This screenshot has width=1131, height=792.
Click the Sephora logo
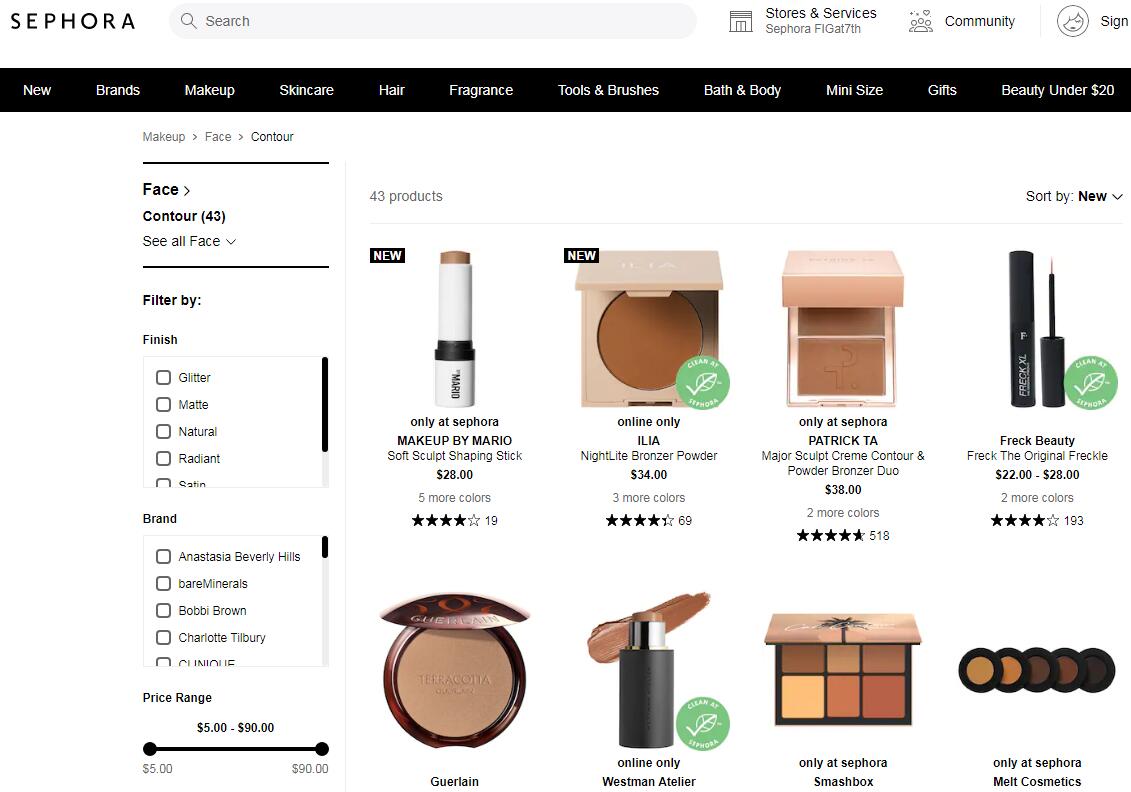pos(73,21)
